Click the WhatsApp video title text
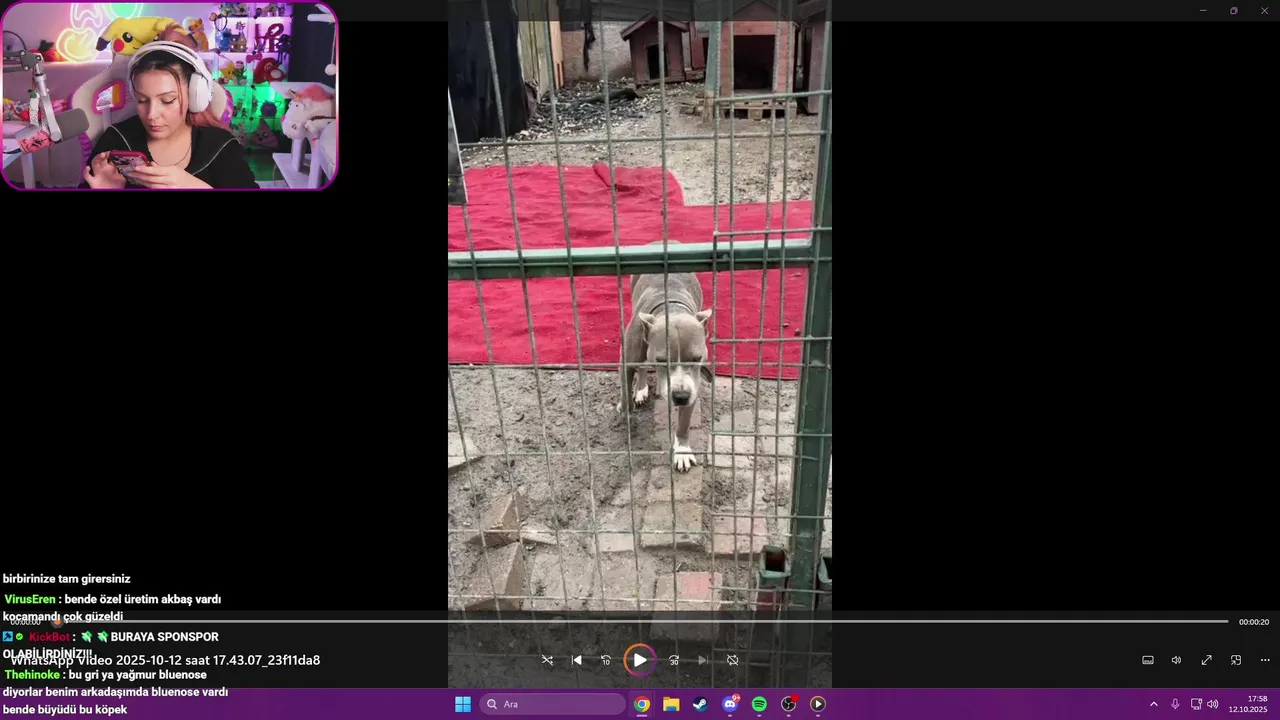The image size is (1280, 720). click(166, 660)
